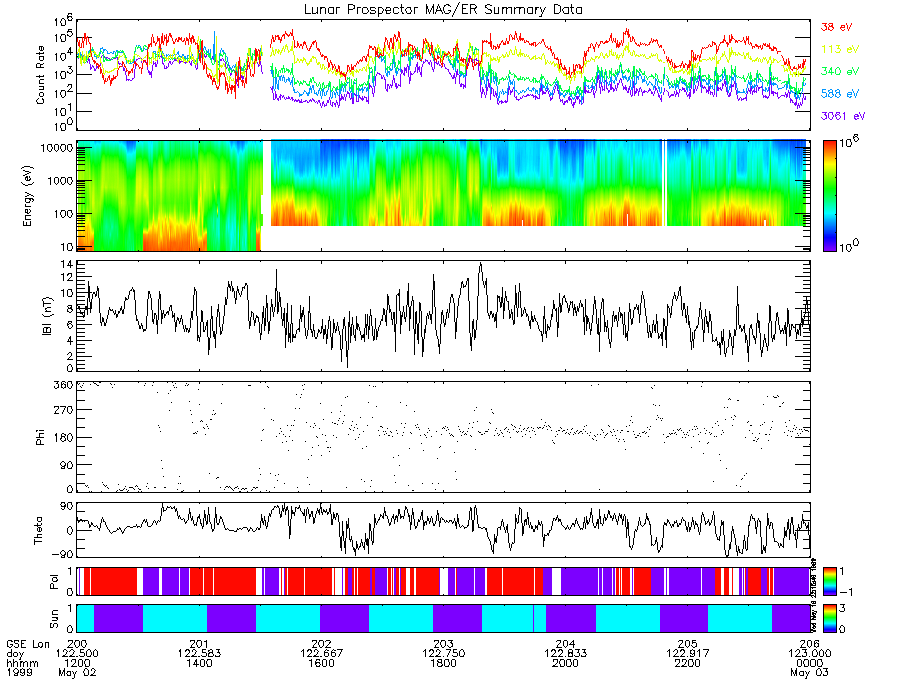Click the GSE longitude tick "205"
This screenshot has height=700, width=900.
click(x=688, y=644)
